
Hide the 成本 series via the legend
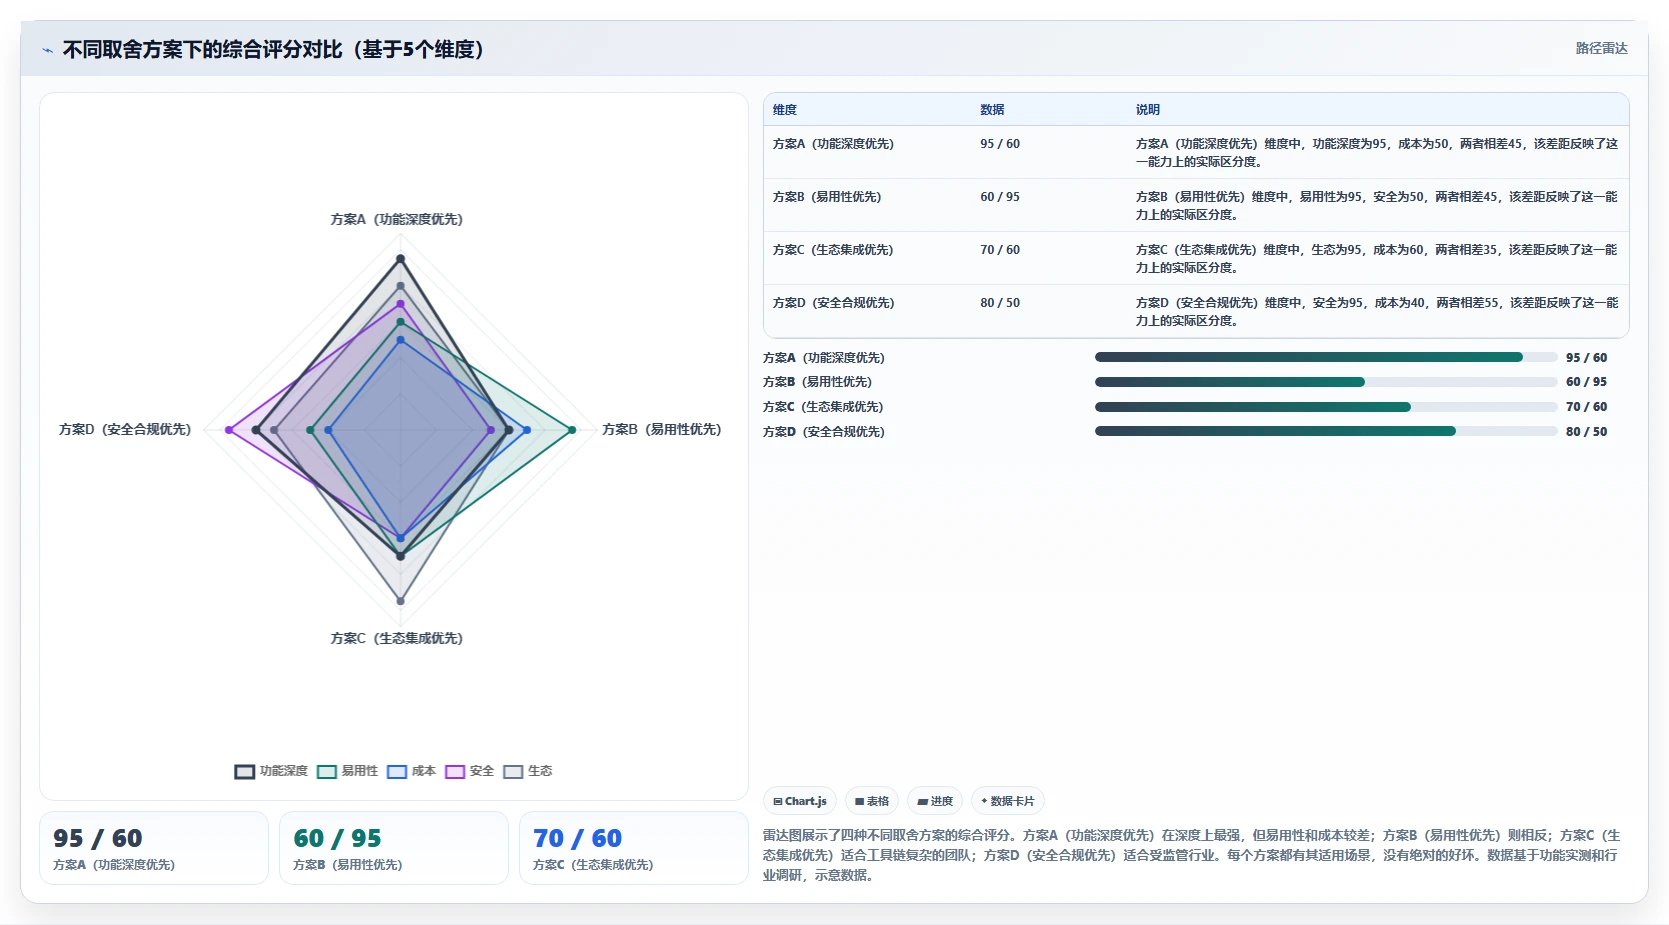tap(411, 771)
